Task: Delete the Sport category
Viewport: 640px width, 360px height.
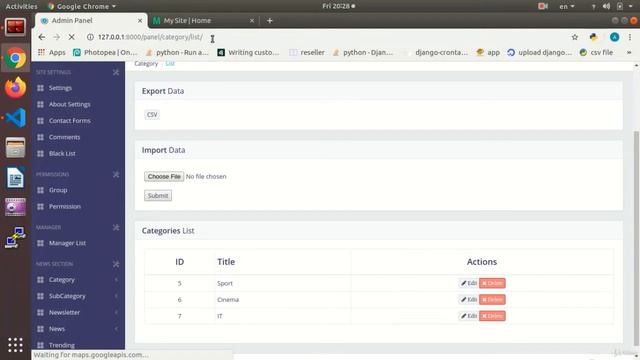Action: [x=492, y=283]
